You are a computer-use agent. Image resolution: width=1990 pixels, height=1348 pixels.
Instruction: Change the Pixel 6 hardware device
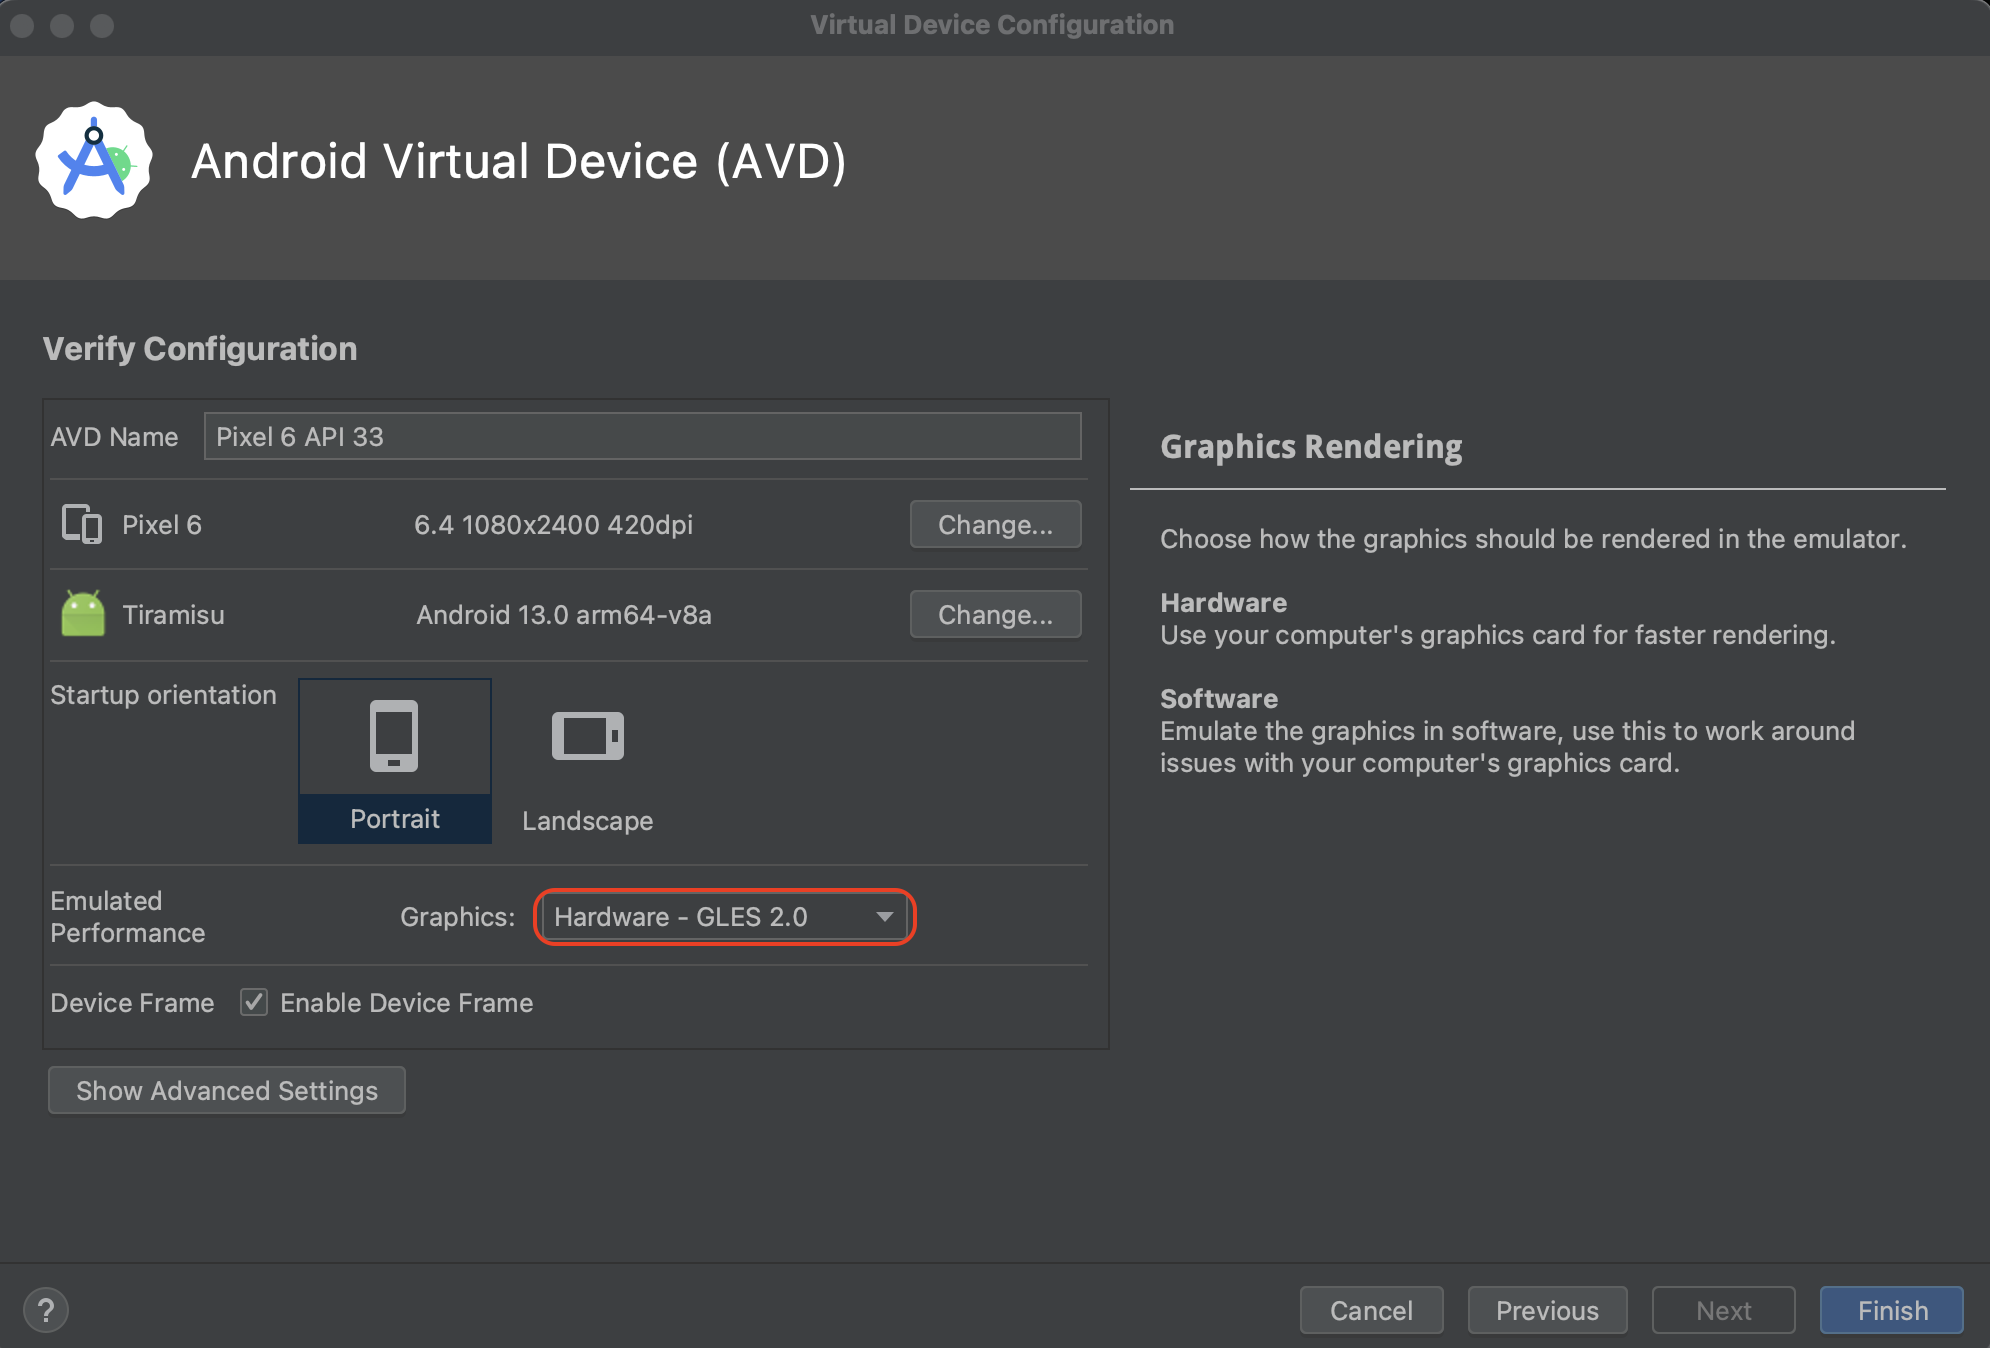(995, 524)
